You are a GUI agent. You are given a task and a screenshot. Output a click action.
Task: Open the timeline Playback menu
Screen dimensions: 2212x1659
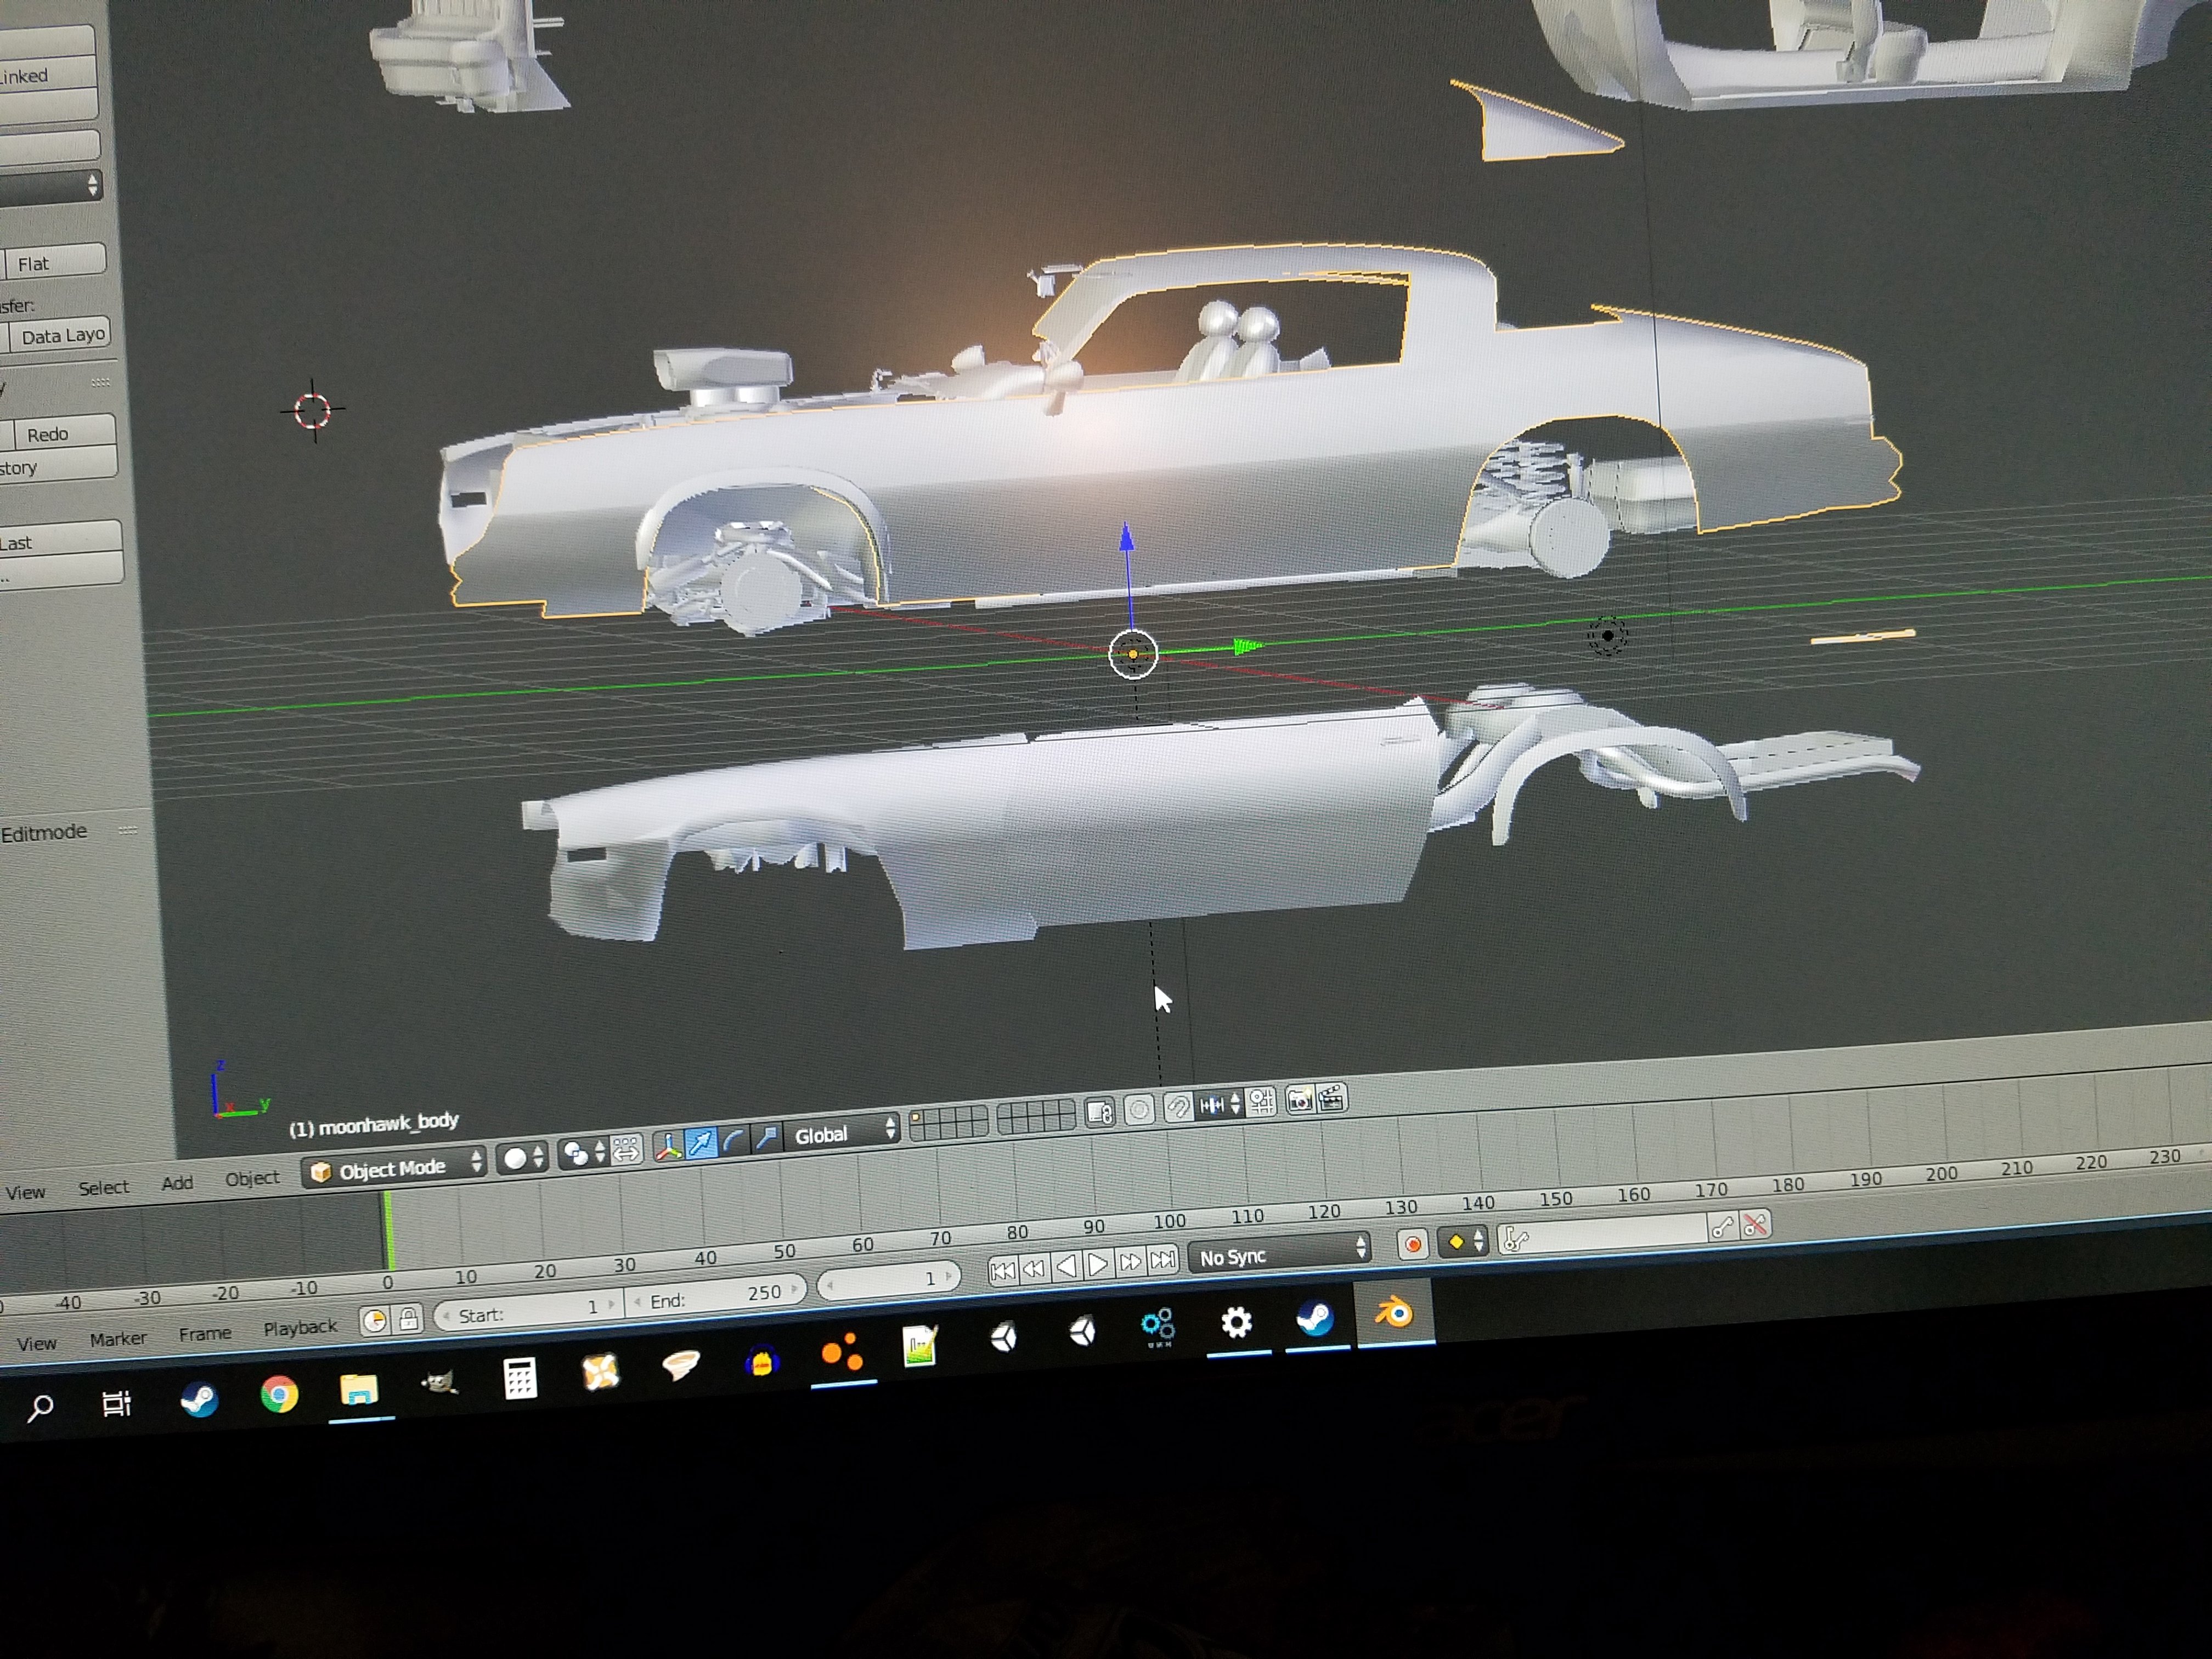(300, 1327)
